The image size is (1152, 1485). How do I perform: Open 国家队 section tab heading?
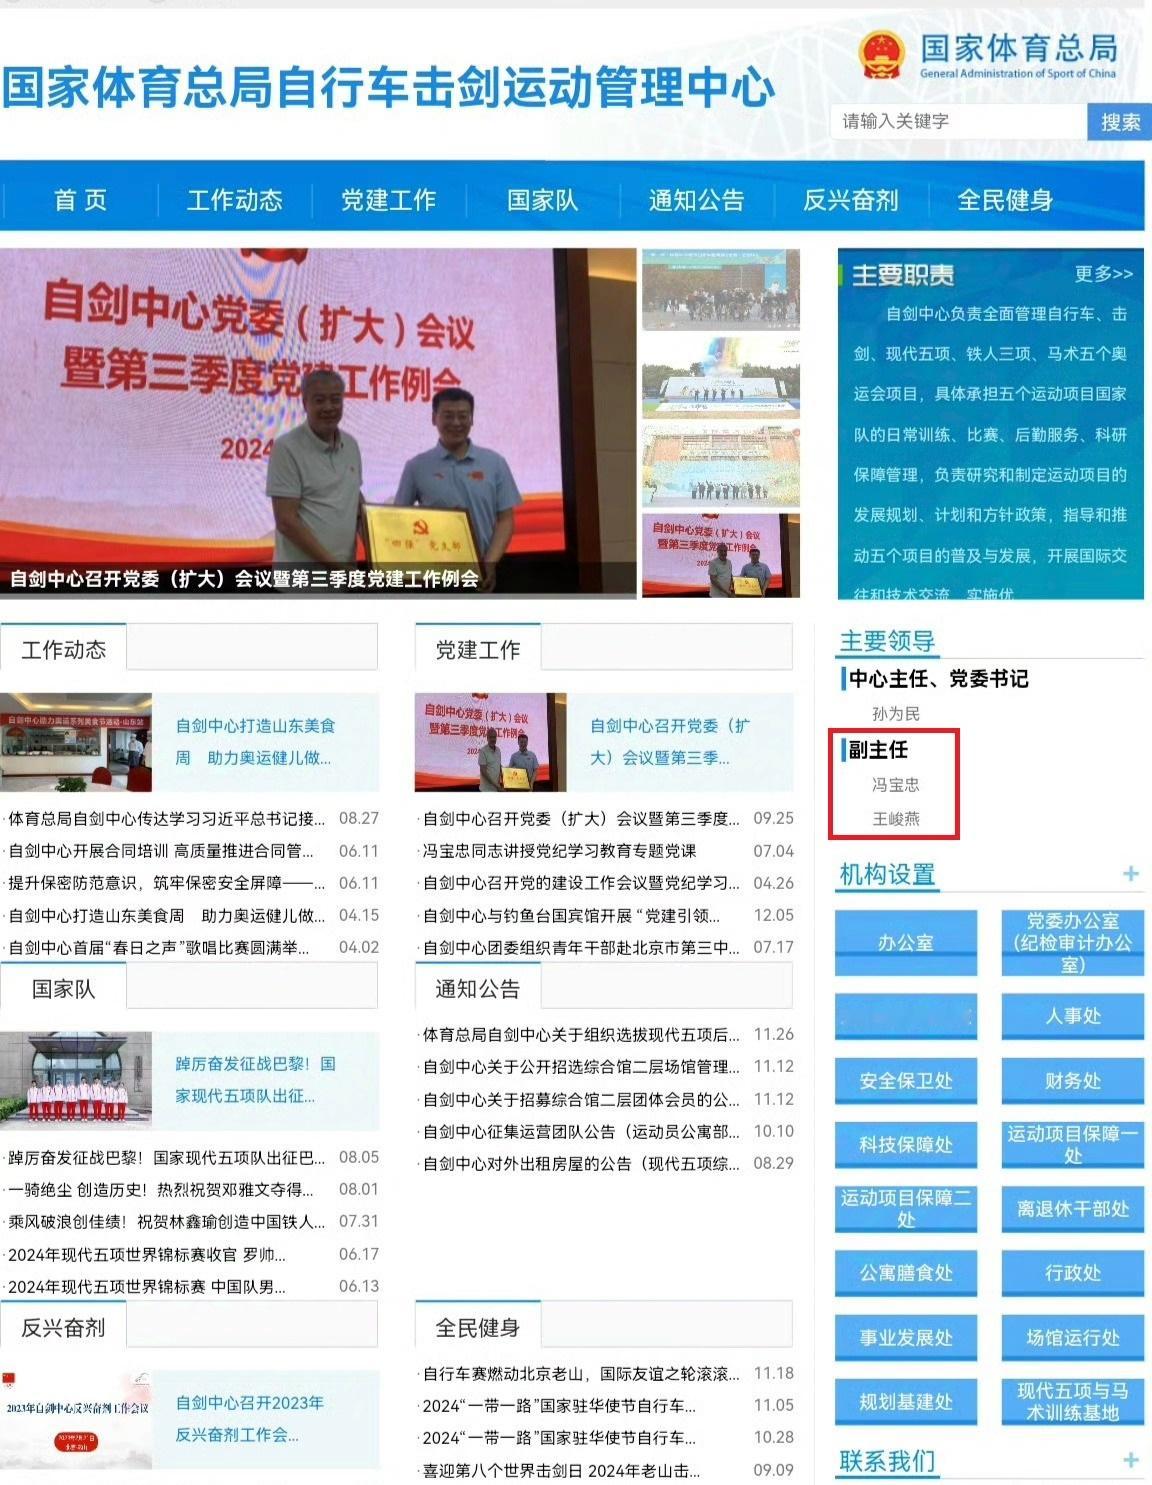click(x=64, y=989)
